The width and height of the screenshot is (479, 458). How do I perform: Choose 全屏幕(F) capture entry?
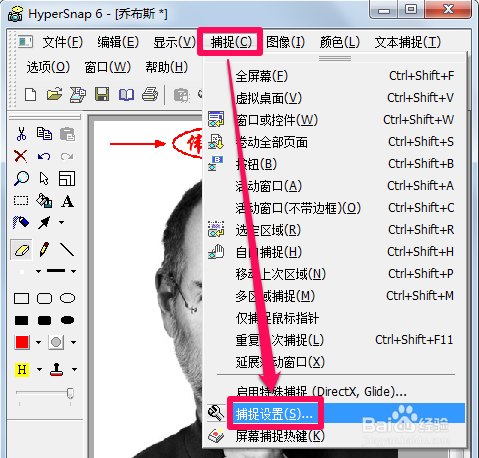[335, 76]
